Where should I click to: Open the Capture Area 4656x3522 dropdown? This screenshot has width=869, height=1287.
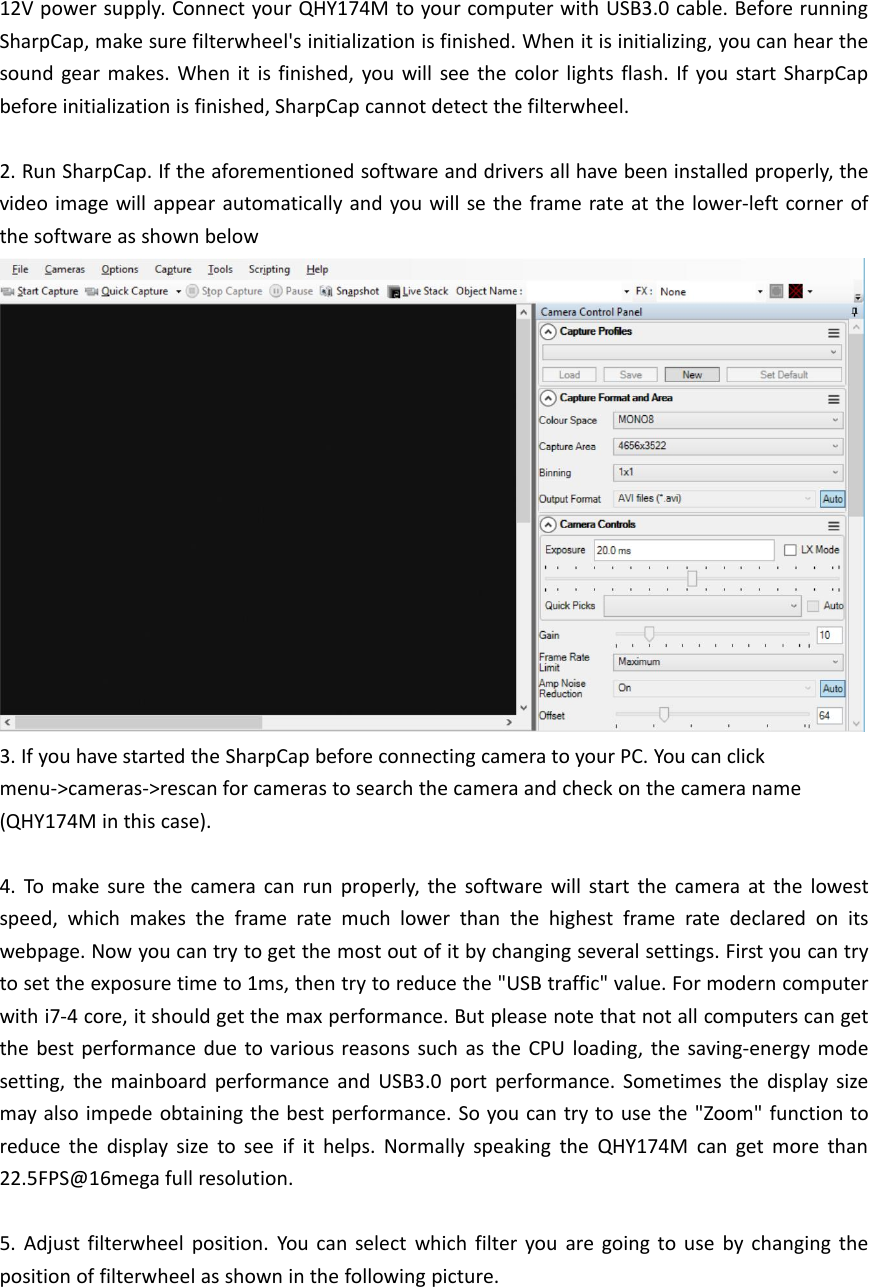point(728,447)
